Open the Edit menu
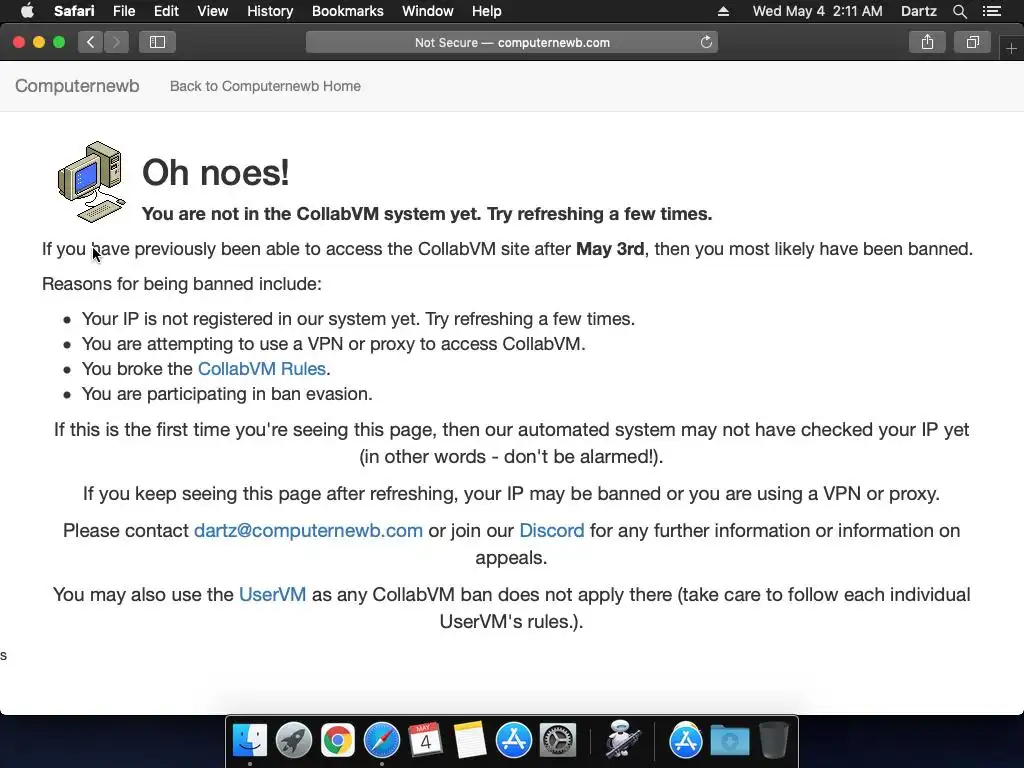Screen dimensions: 1024x768 coord(166,11)
